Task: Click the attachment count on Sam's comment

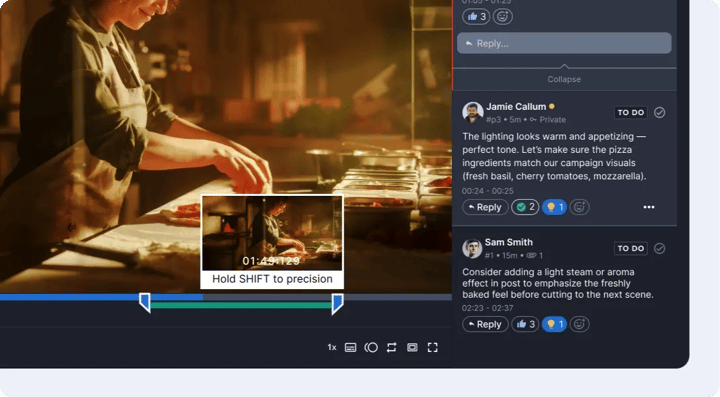Action: pyautogui.click(x=534, y=255)
